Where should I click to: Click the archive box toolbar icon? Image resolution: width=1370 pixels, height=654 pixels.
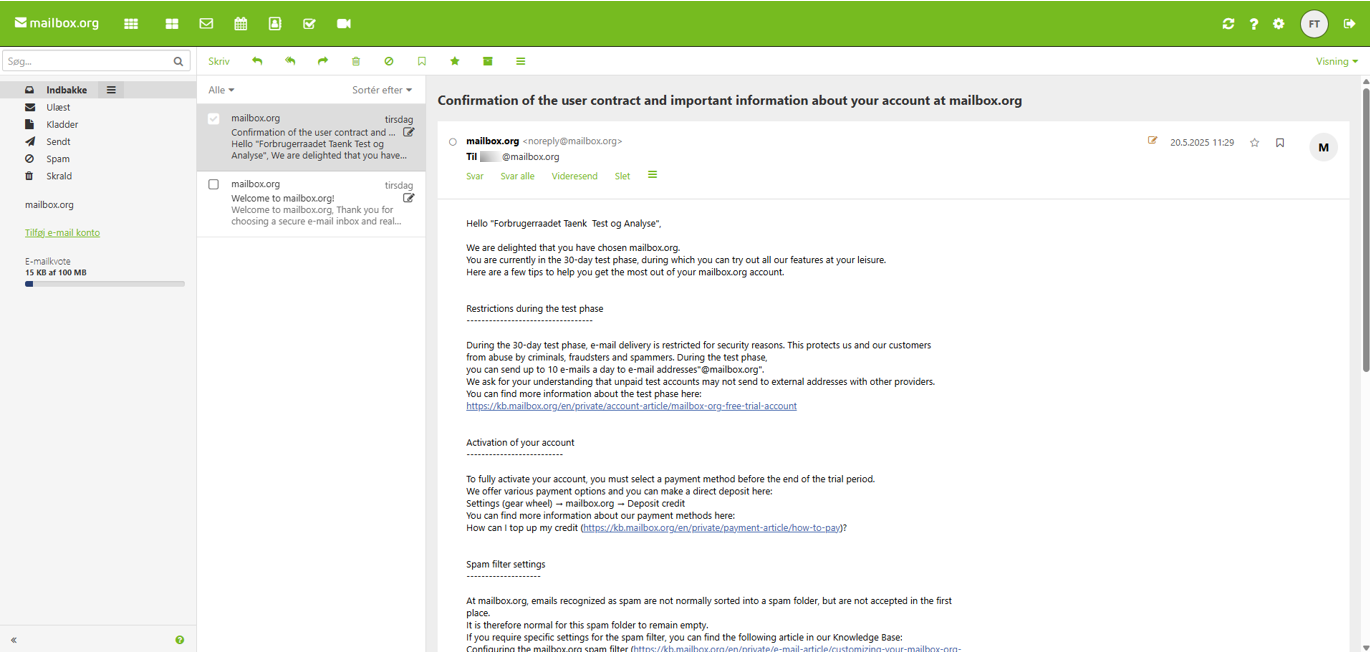pyautogui.click(x=488, y=61)
